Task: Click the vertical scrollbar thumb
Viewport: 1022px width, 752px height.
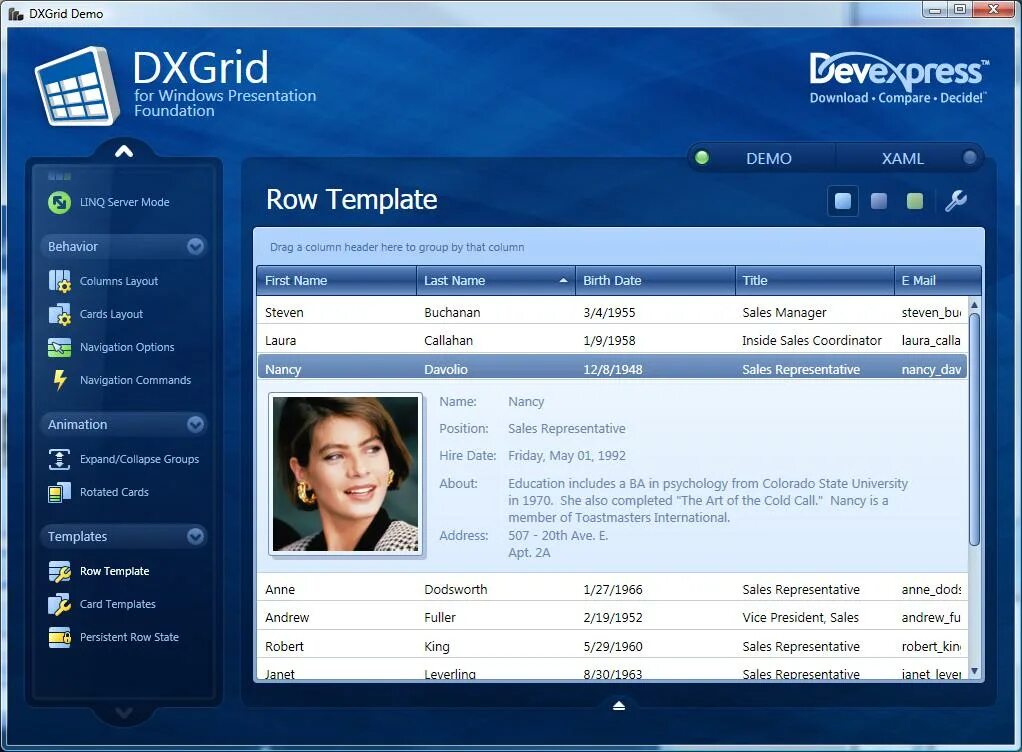Action: click(x=974, y=429)
